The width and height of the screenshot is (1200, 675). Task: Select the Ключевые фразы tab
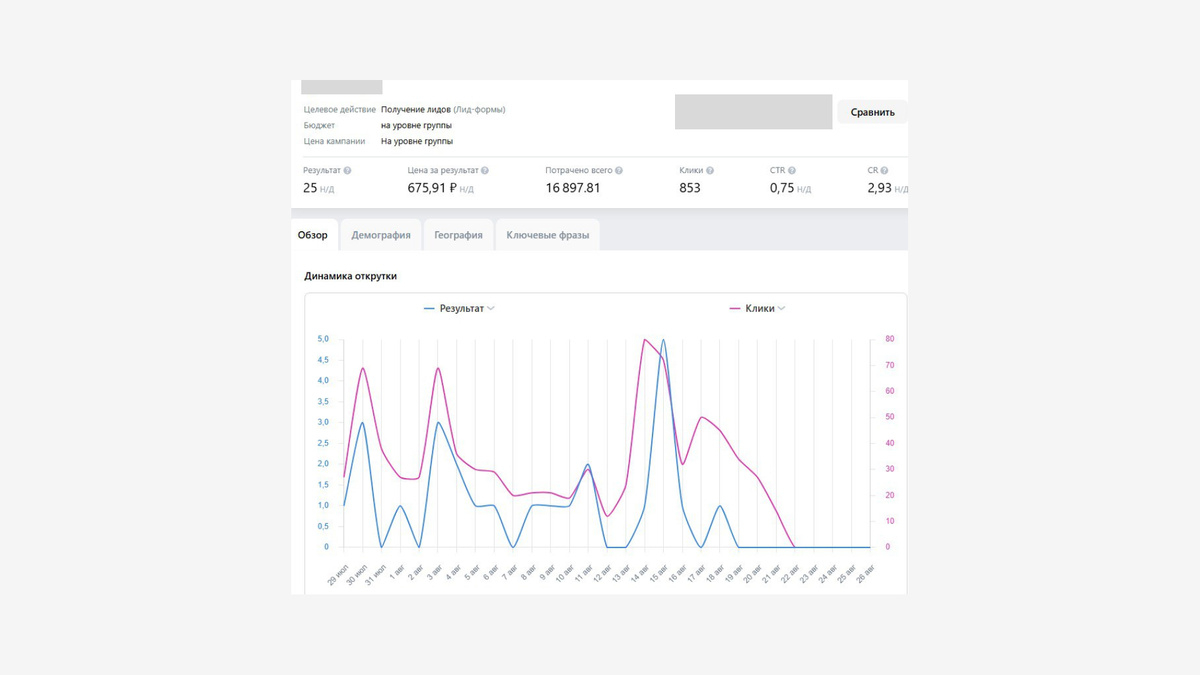pyautogui.click(x=547, y=235)
